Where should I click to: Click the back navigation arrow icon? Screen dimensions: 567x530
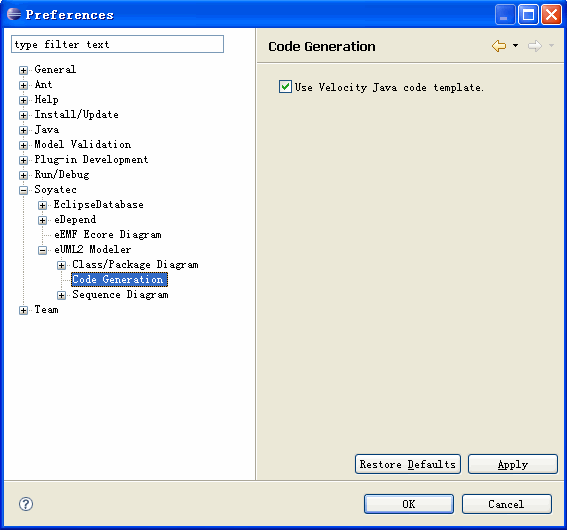pos(499,46)
